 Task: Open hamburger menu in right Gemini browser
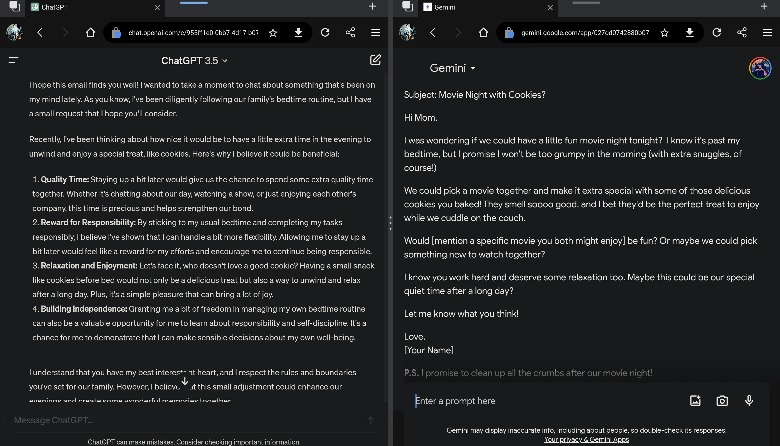pyautogui.click(x=767, y=33)
